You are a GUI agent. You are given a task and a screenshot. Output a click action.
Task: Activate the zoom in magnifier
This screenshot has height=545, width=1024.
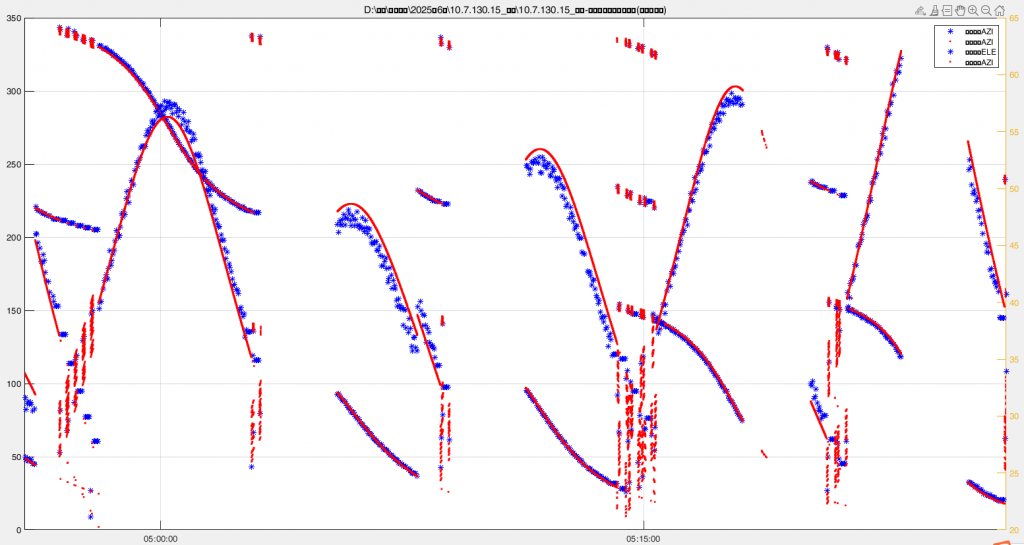pyautogui.click(x=973, y=10)
